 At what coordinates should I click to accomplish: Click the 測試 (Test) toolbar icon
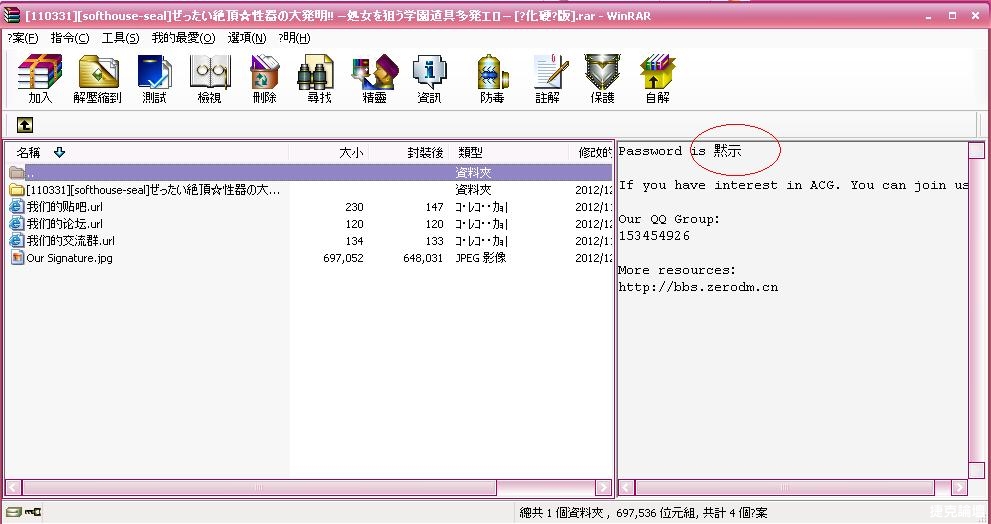point(154,78)
